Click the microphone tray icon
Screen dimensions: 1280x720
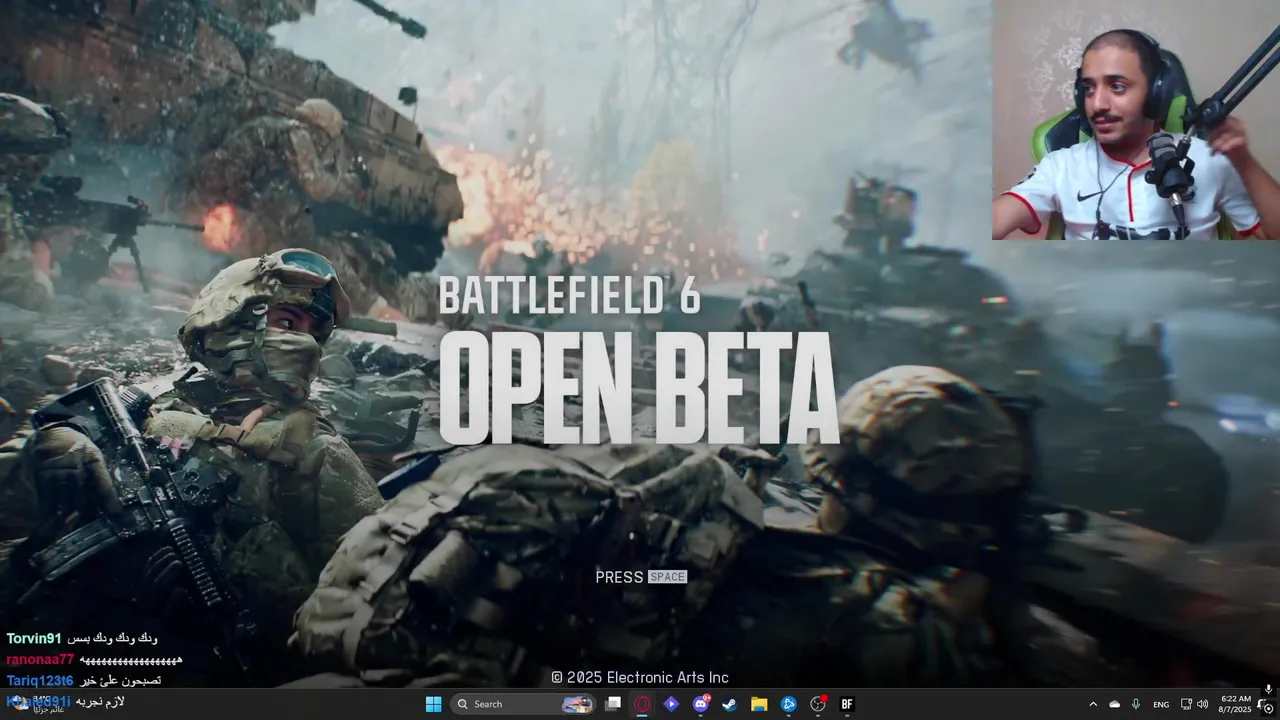coord(1136,704)
